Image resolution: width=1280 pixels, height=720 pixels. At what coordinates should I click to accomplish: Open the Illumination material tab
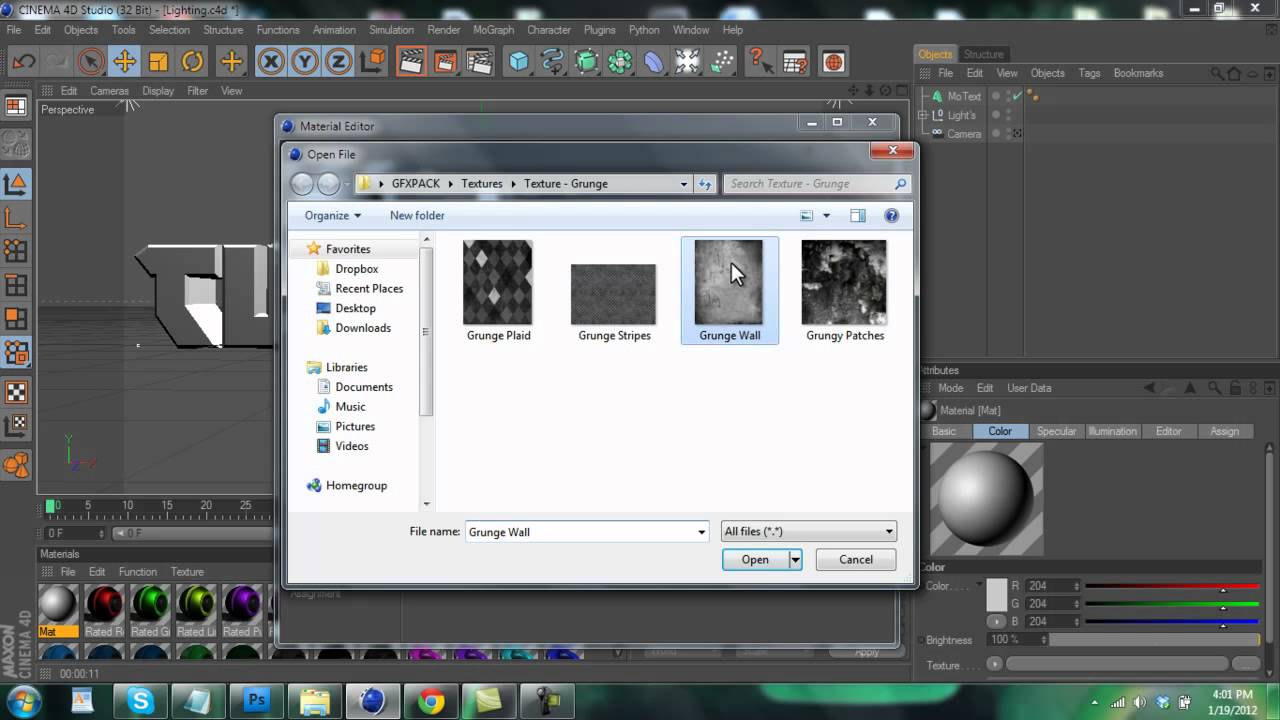point(1112,431)
